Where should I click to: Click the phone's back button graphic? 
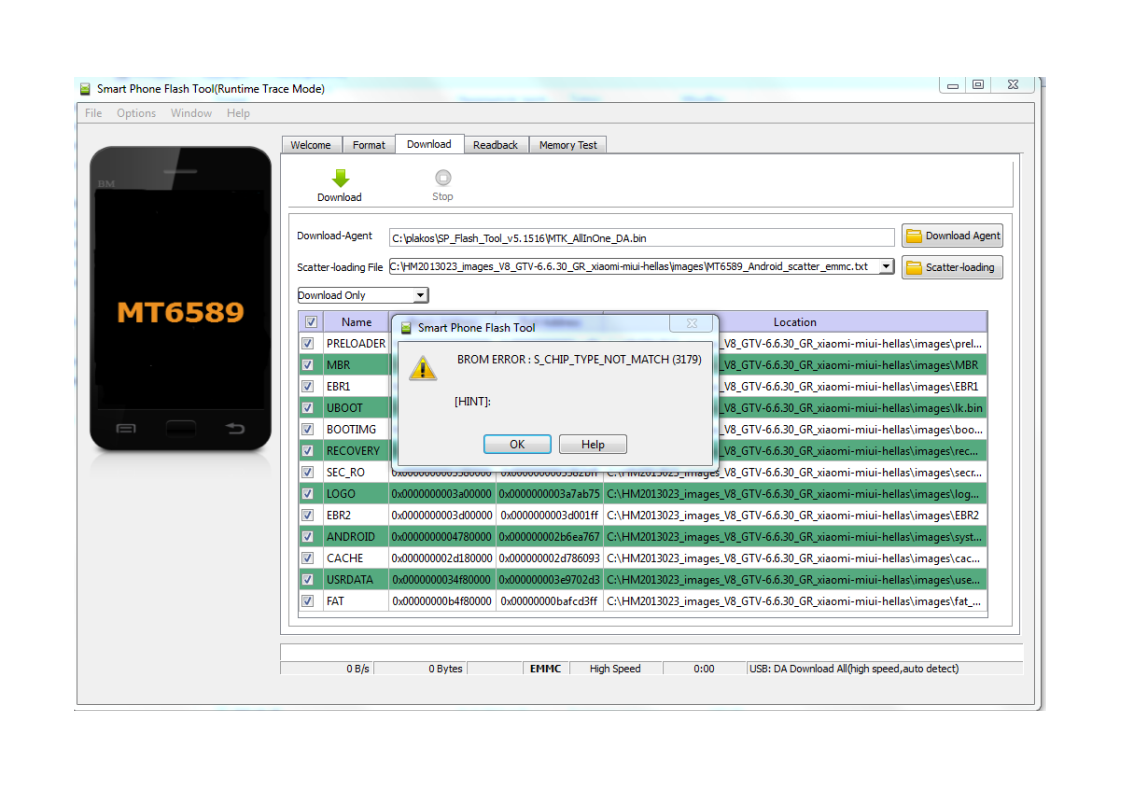pos(235,429)
